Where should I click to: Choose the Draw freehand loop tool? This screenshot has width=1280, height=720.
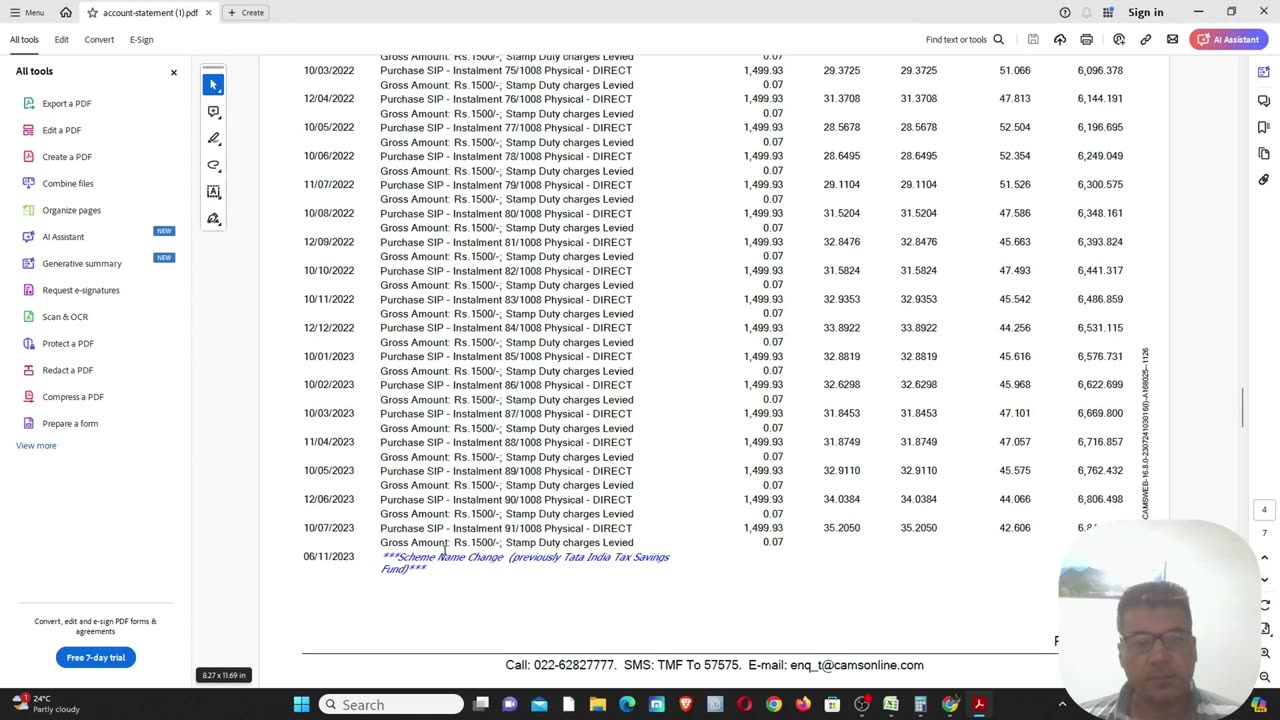[213, 165]
